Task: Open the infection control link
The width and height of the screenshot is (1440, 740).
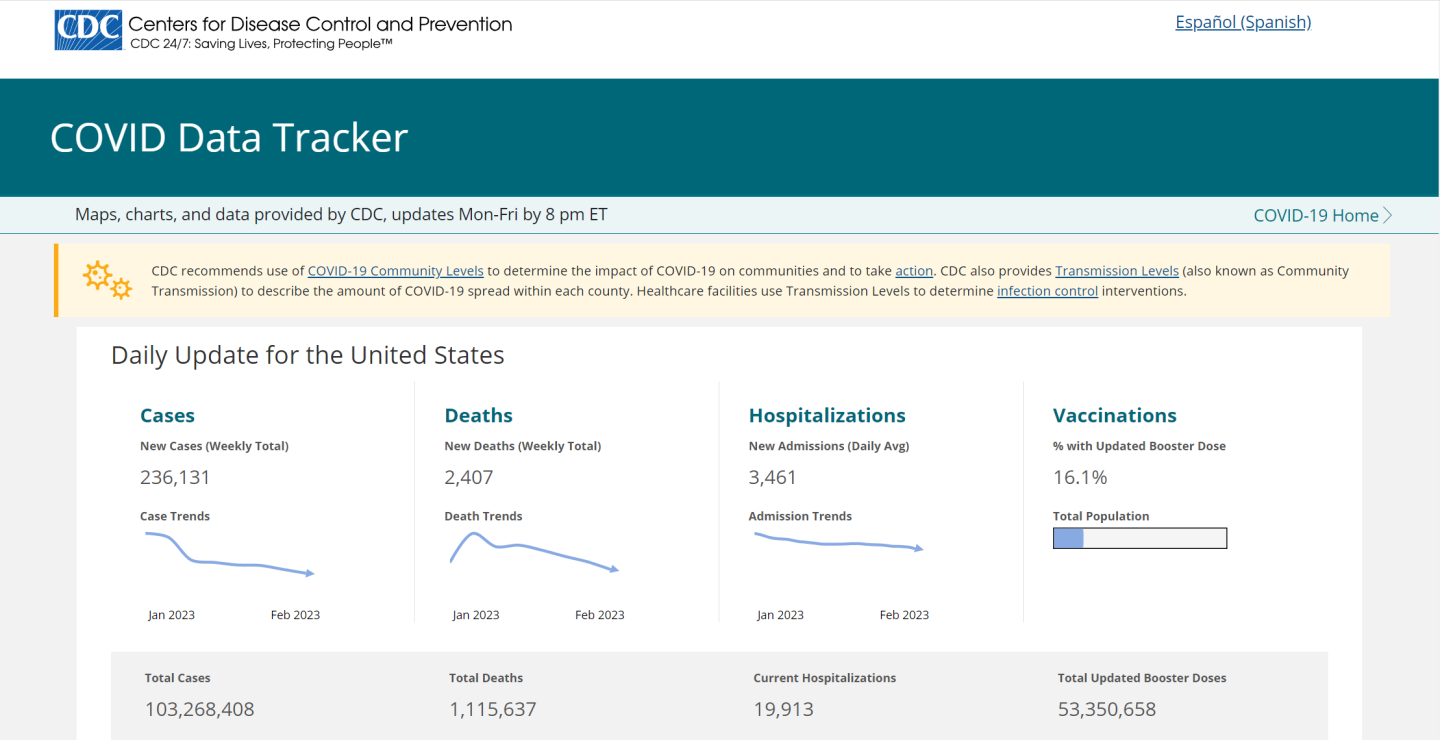Action: pyautogui.click(x=1047, y=291)
